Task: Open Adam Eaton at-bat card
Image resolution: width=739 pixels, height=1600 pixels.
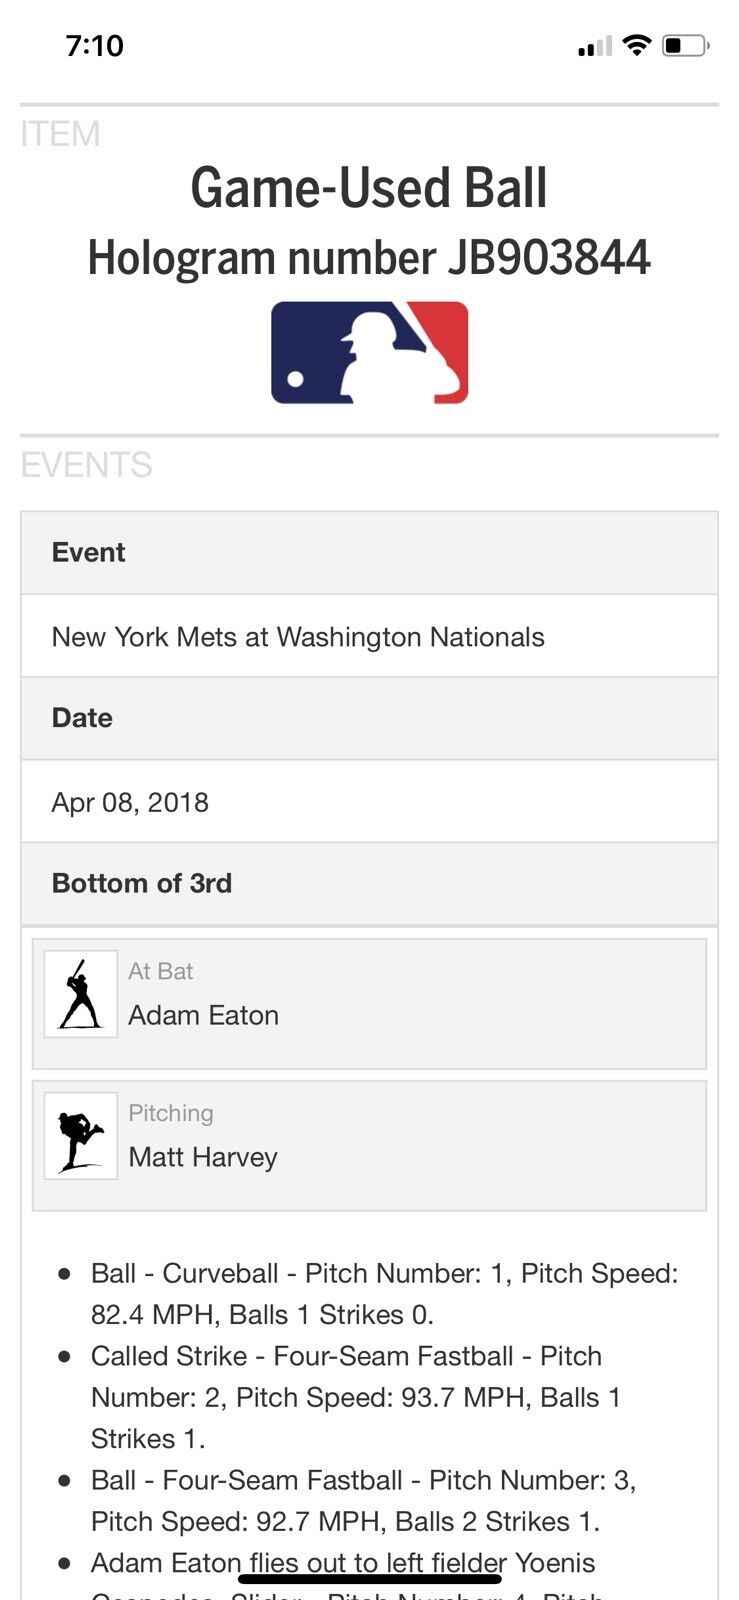Action: [x=369, y=1003]
